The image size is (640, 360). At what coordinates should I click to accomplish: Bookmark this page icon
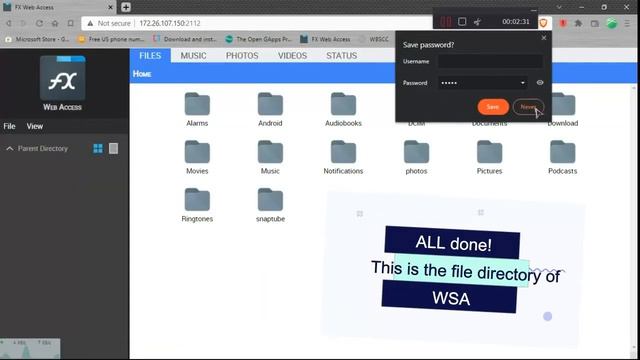(x=71, y=23)
